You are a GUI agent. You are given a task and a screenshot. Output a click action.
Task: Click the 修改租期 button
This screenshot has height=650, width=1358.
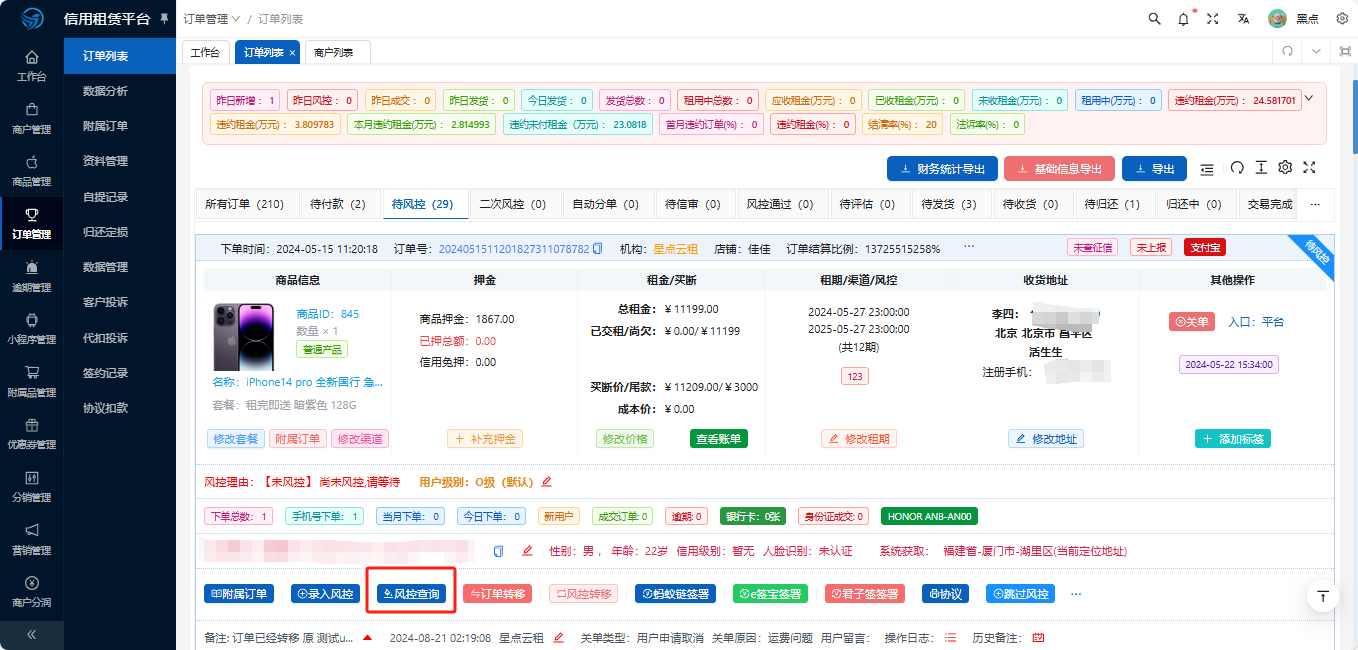(x=858, y=439)
